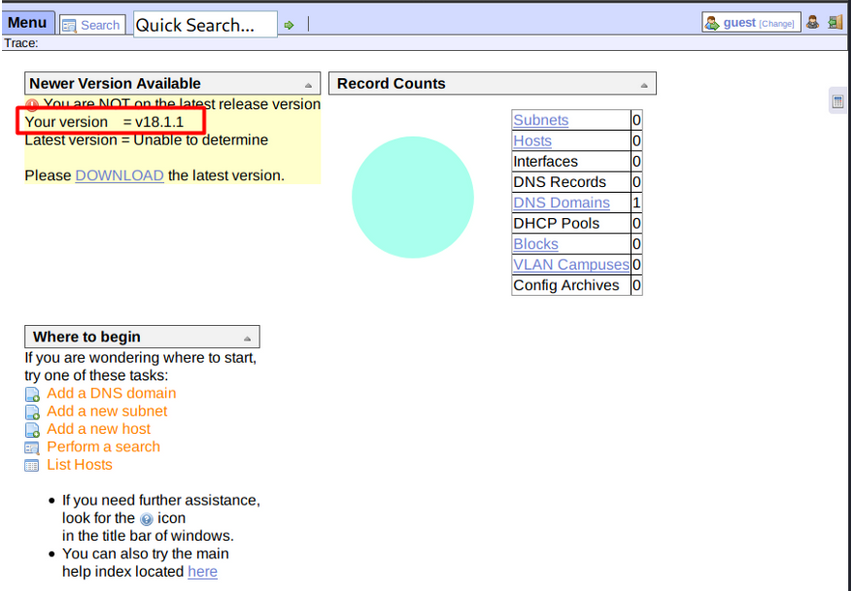Collapse the Record Counts panel
The width and height of the screenshot is (851, 591).
coord(644,85)
